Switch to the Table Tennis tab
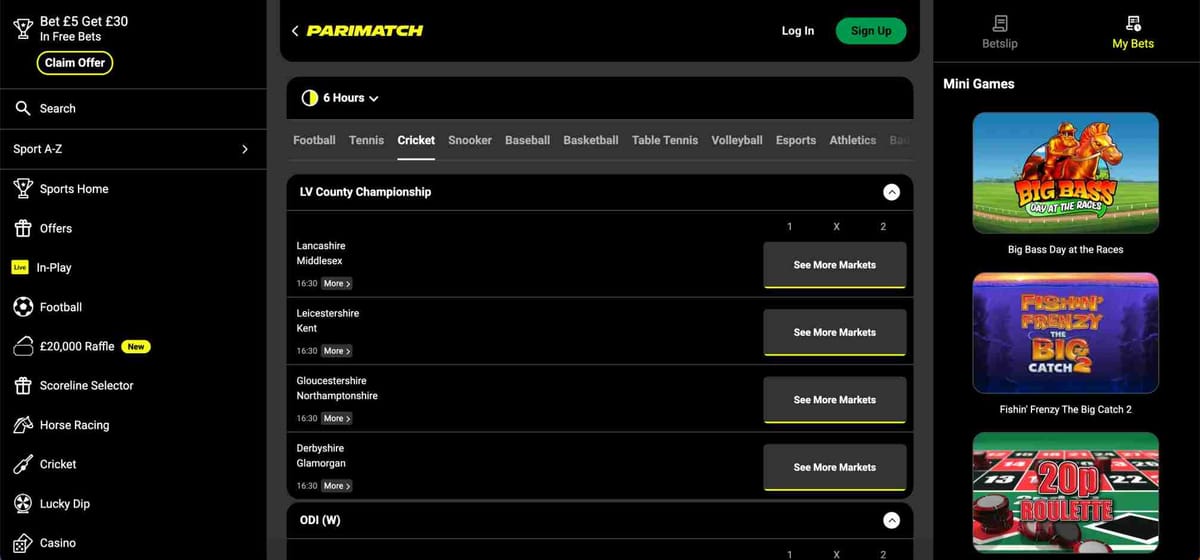 click(665, 140)
